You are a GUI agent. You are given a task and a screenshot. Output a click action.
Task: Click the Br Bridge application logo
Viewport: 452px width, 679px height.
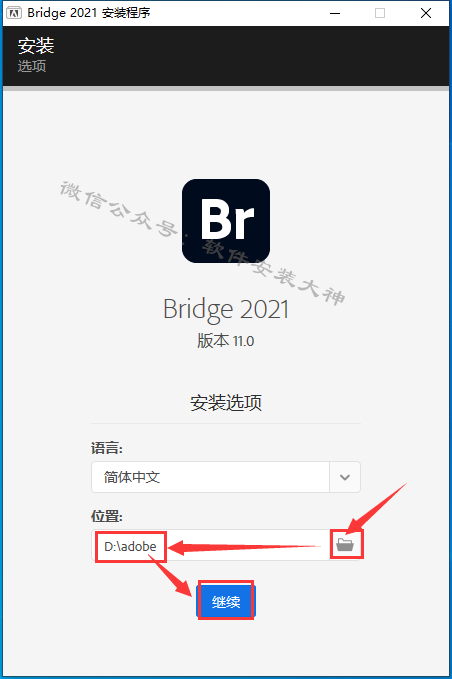(x=226, y=221)
